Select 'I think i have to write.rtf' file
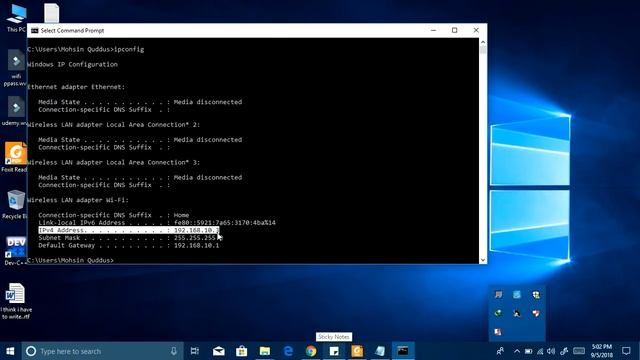Image resolution: width=640 pixels, height=360 pixels. point(16,301)
